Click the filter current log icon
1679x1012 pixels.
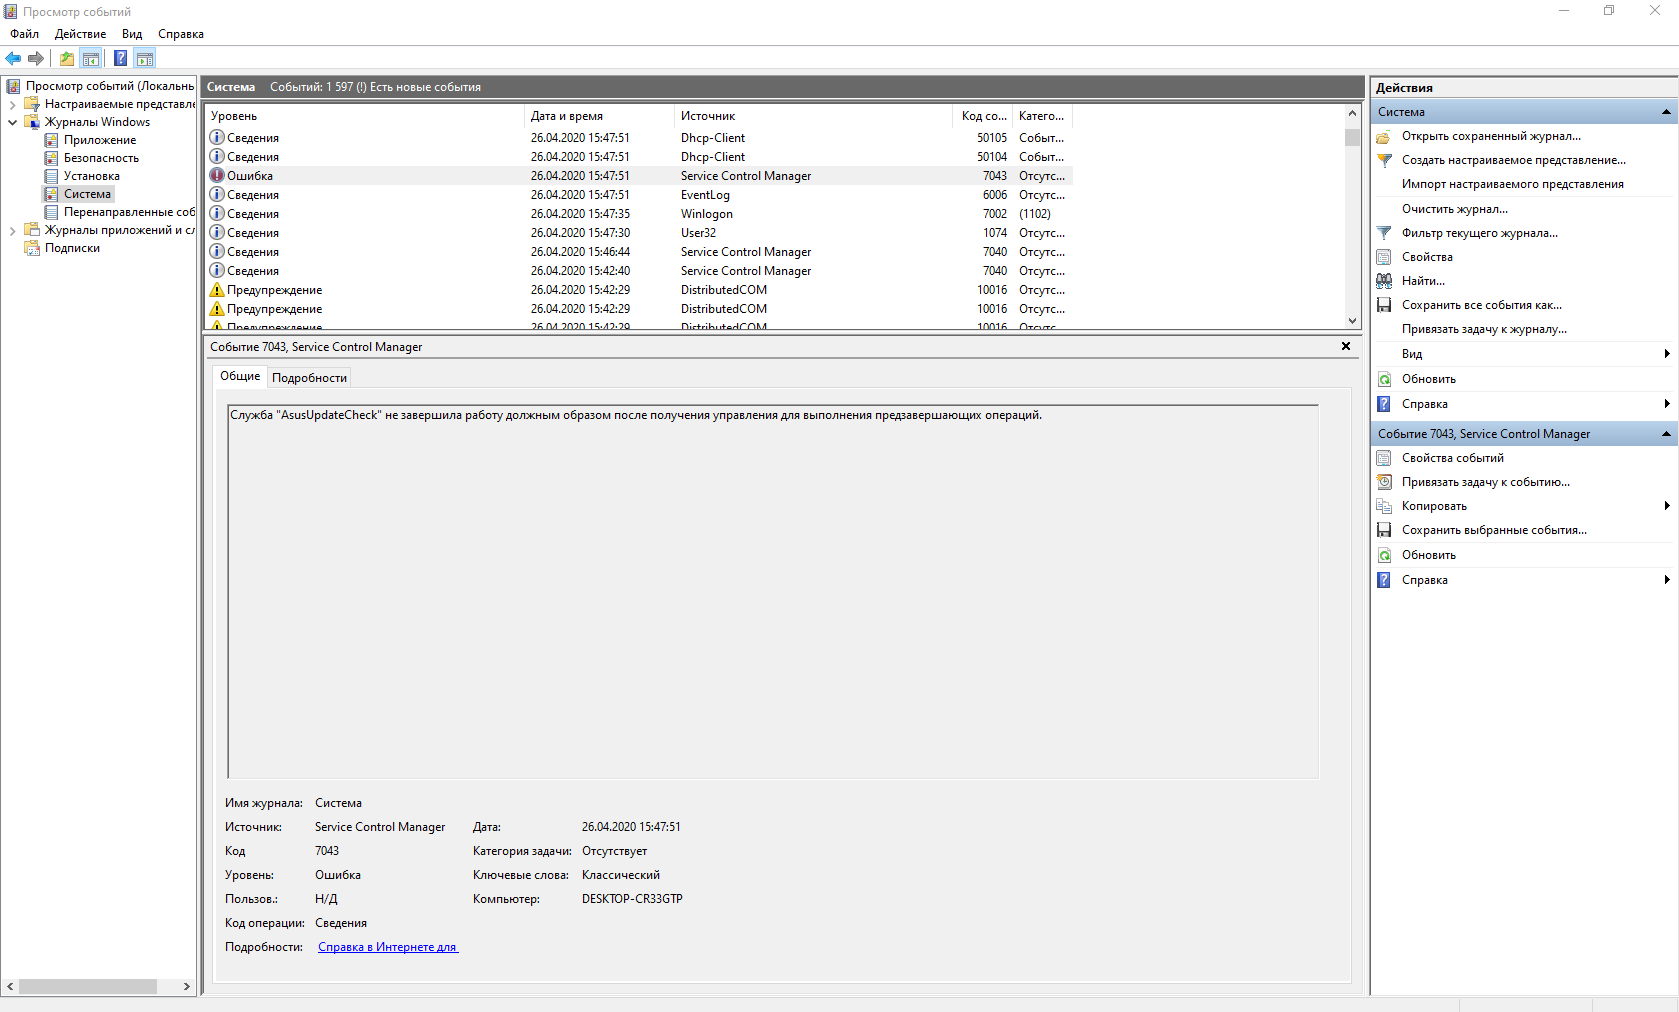1384,233
